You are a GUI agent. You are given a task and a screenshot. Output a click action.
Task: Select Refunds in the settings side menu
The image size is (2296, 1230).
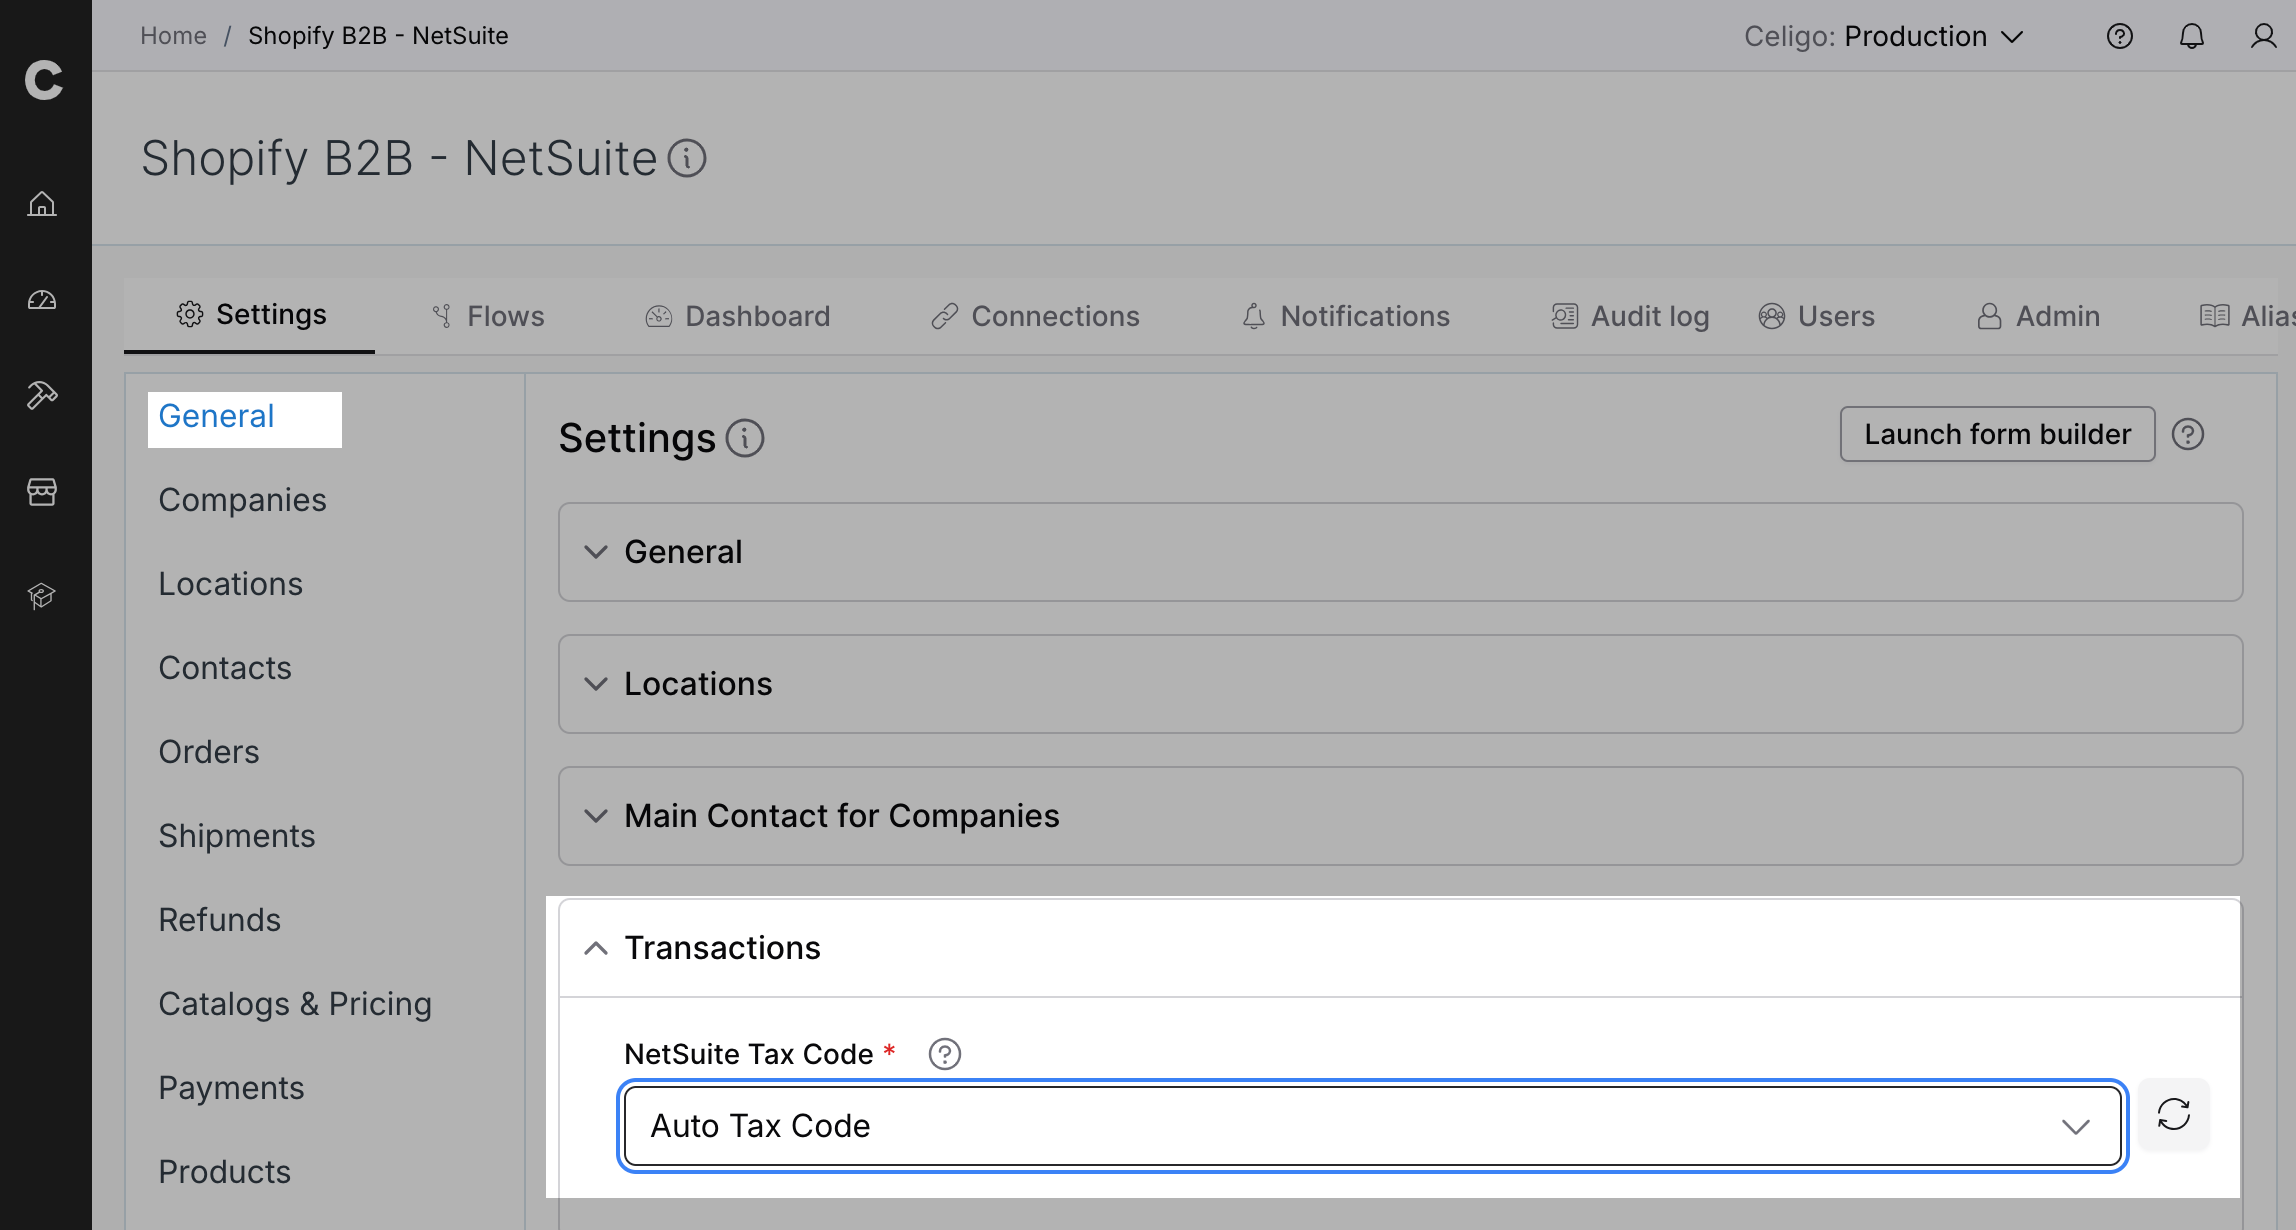[220, 920]
